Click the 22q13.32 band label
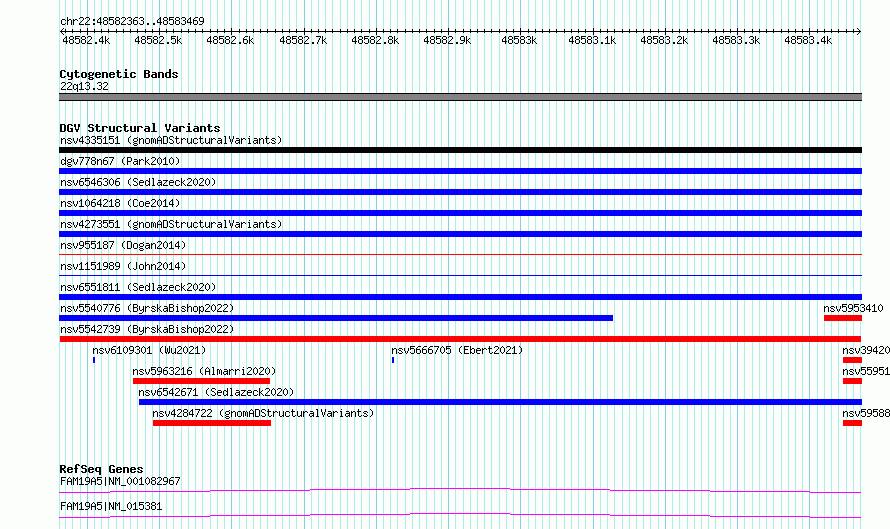Viewport: 890px width, 529px height. (x=84, y=86)
